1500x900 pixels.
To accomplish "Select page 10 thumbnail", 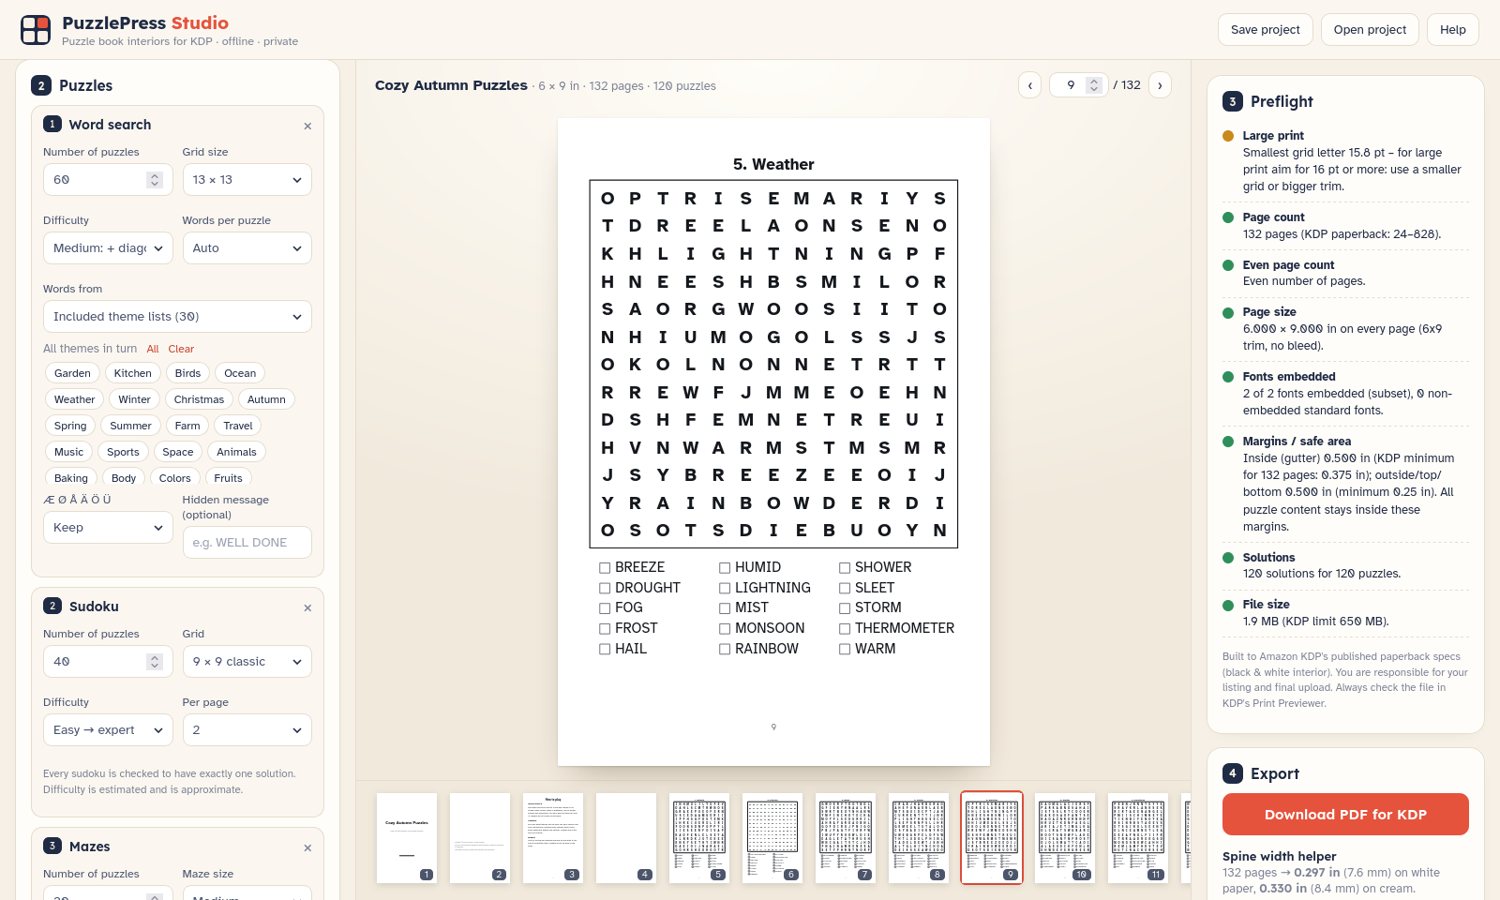I will (x=1065, y=838).
